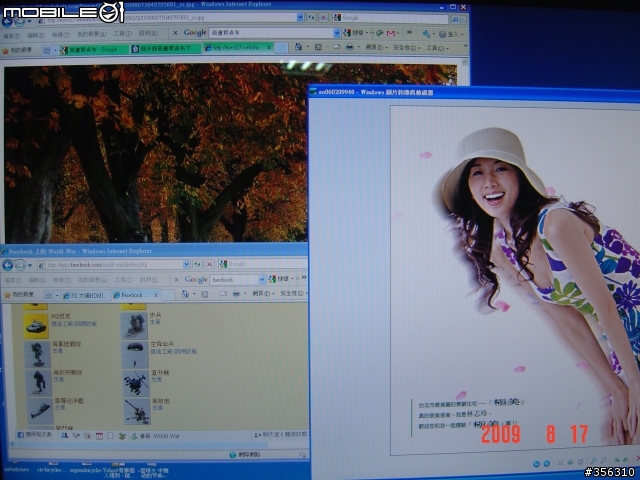
Task: Open 工具(T) menu in the top IE window
Action: [x=122, y=34]
